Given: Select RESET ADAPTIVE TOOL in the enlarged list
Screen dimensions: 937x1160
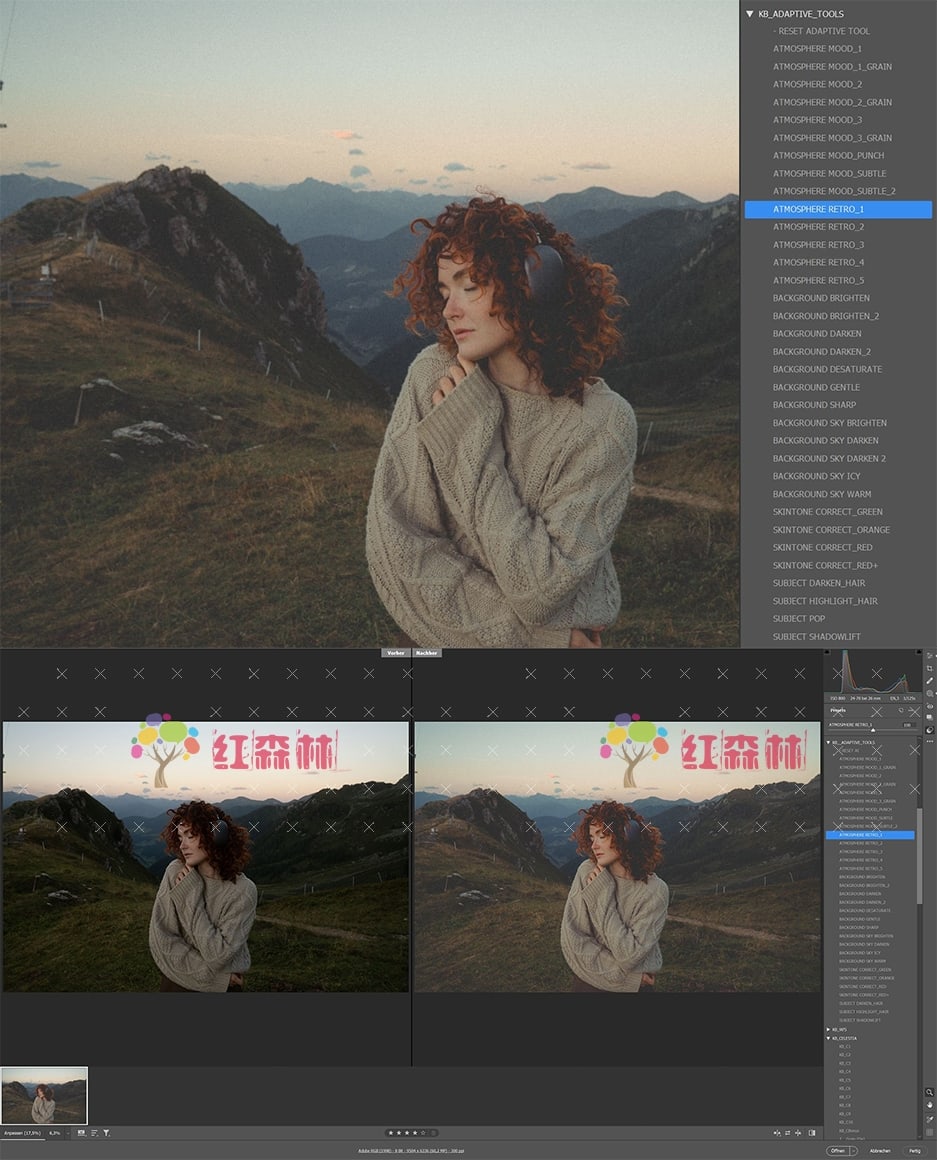Looking at the screenshot, I should pos(821,31).
